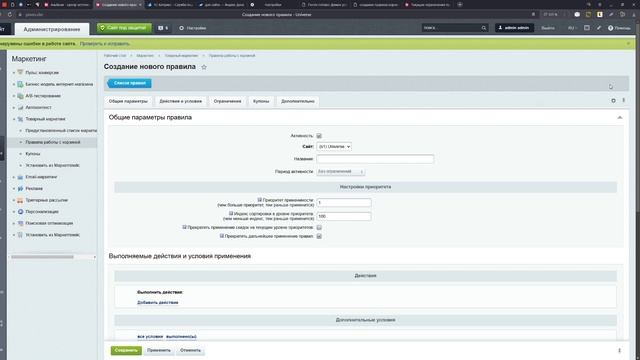Screen dimensions: 640x360
Task: Click the все условия link
Action: point(150,336)
